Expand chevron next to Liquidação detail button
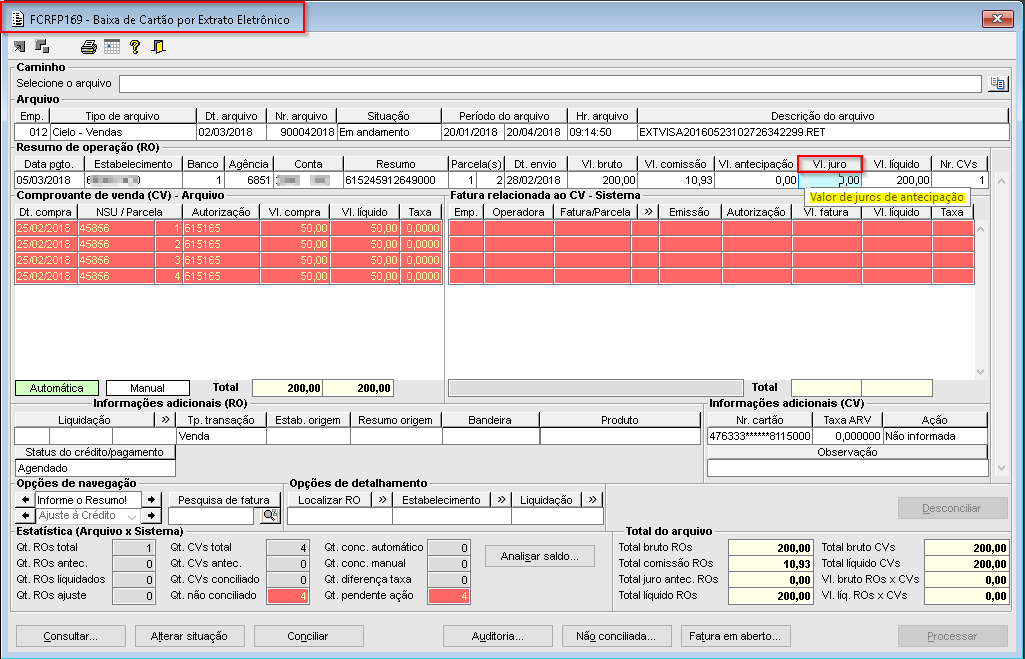Viewport: 1025px width, 659px height. (x=592, y=499)
